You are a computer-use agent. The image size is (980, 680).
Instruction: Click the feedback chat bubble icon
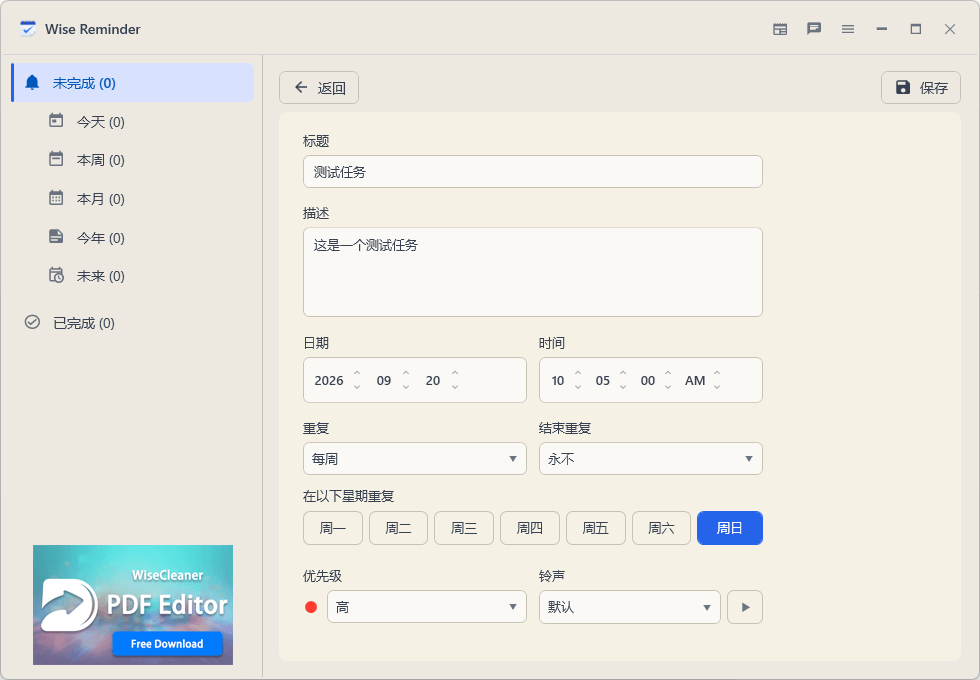813,29
